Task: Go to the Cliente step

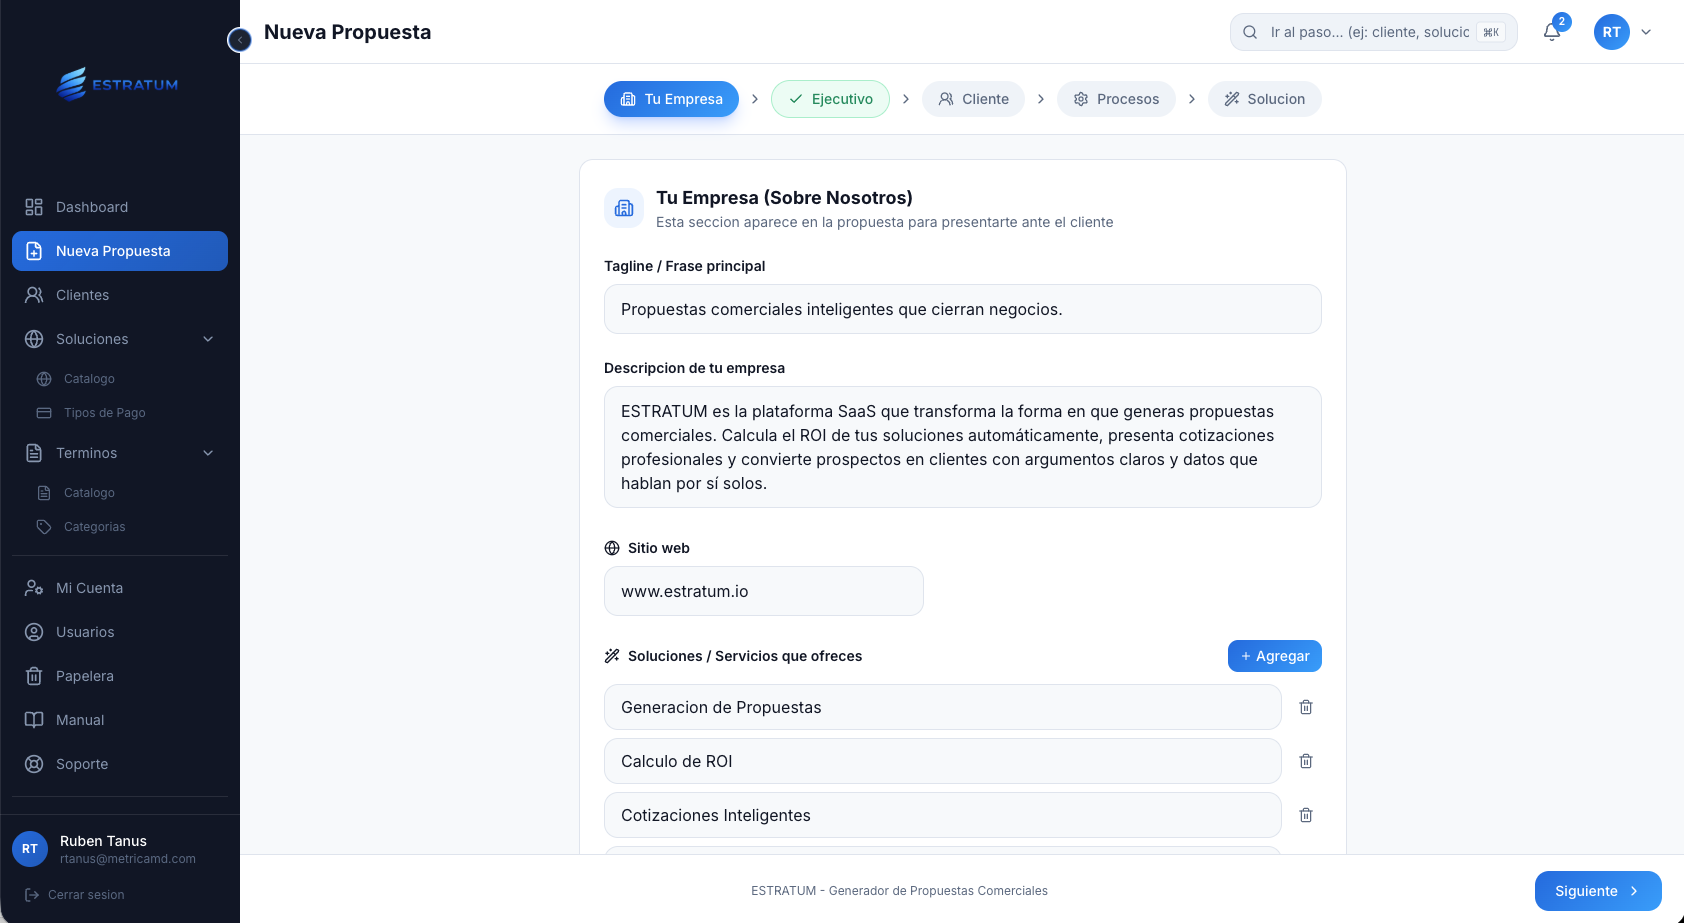Action: [973, 99]
